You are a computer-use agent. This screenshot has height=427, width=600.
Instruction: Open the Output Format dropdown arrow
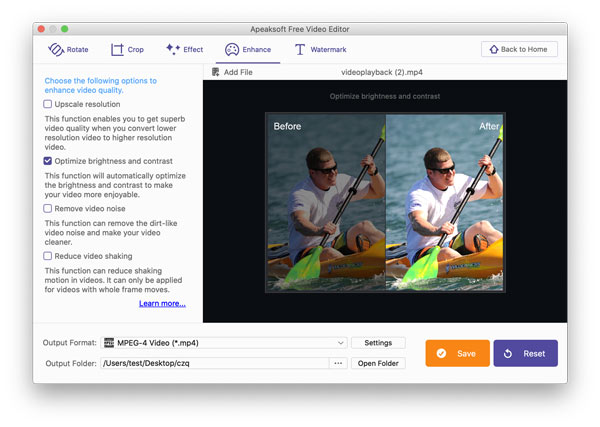point(340,343)
